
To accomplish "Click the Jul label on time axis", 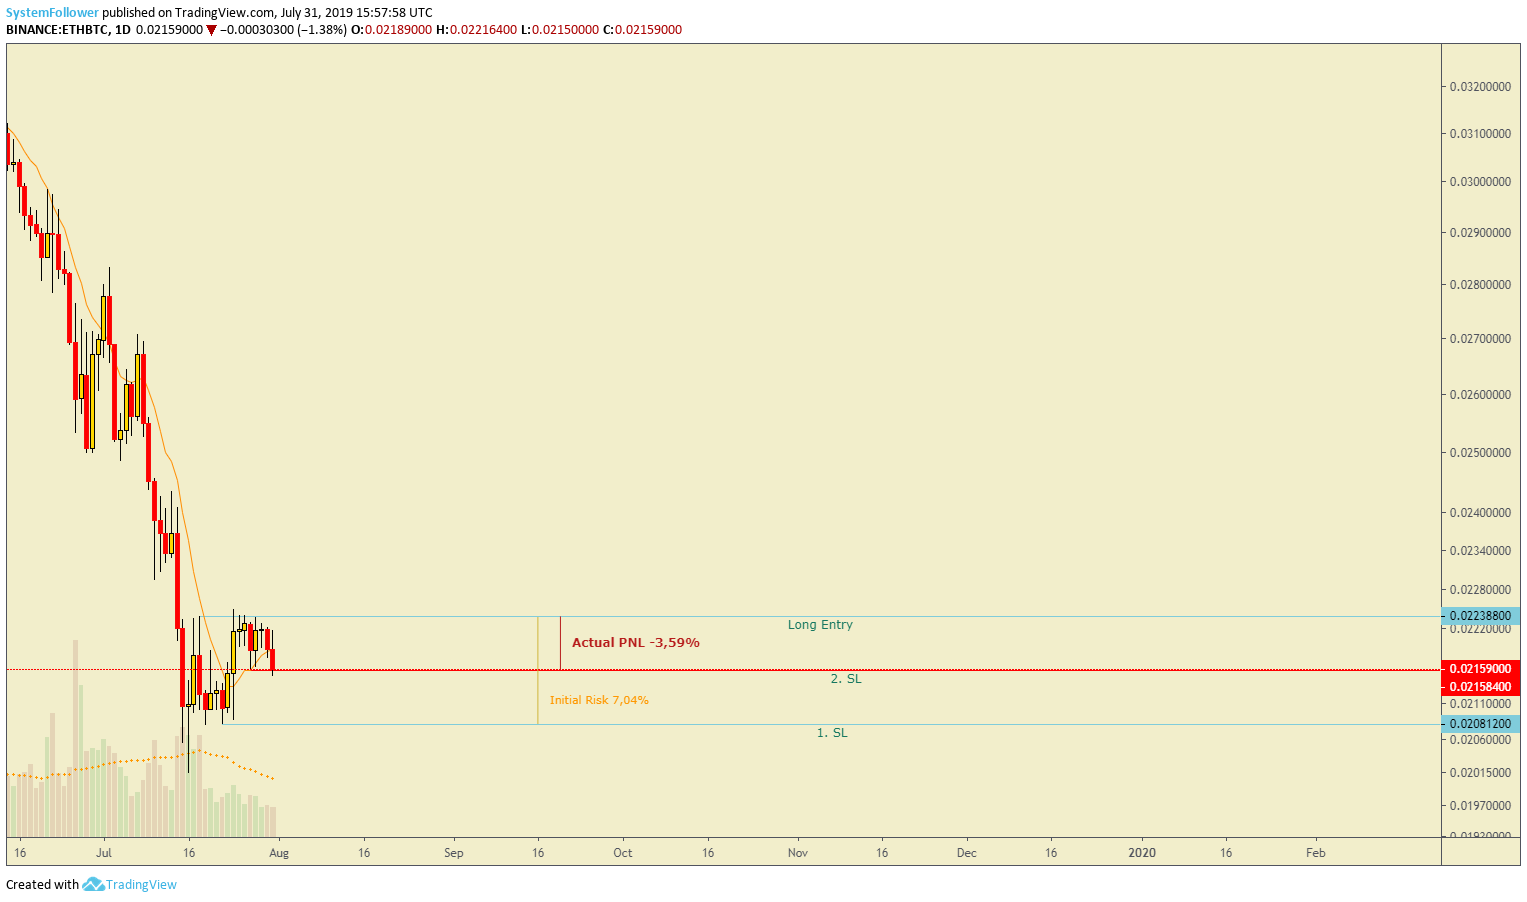I will pyautogui.click(x=104, y=853).
